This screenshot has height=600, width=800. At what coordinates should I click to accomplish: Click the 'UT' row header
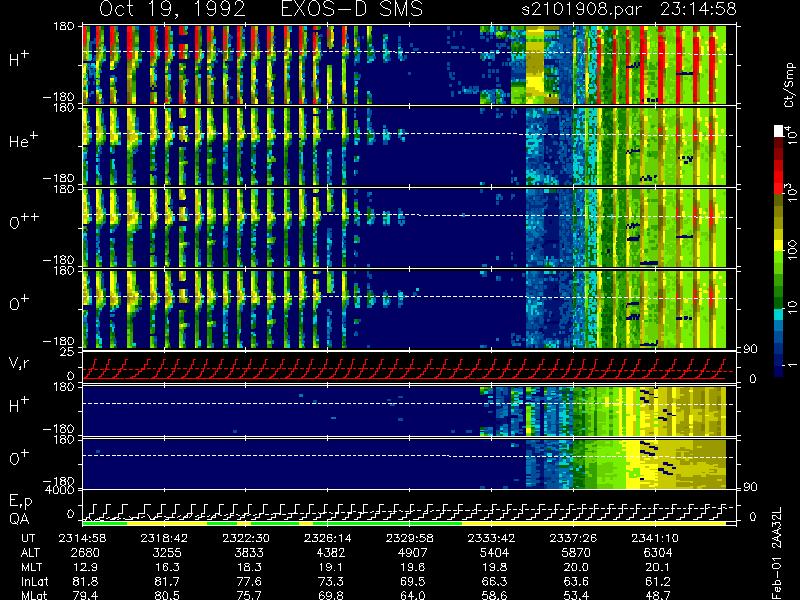pos(29,538)
